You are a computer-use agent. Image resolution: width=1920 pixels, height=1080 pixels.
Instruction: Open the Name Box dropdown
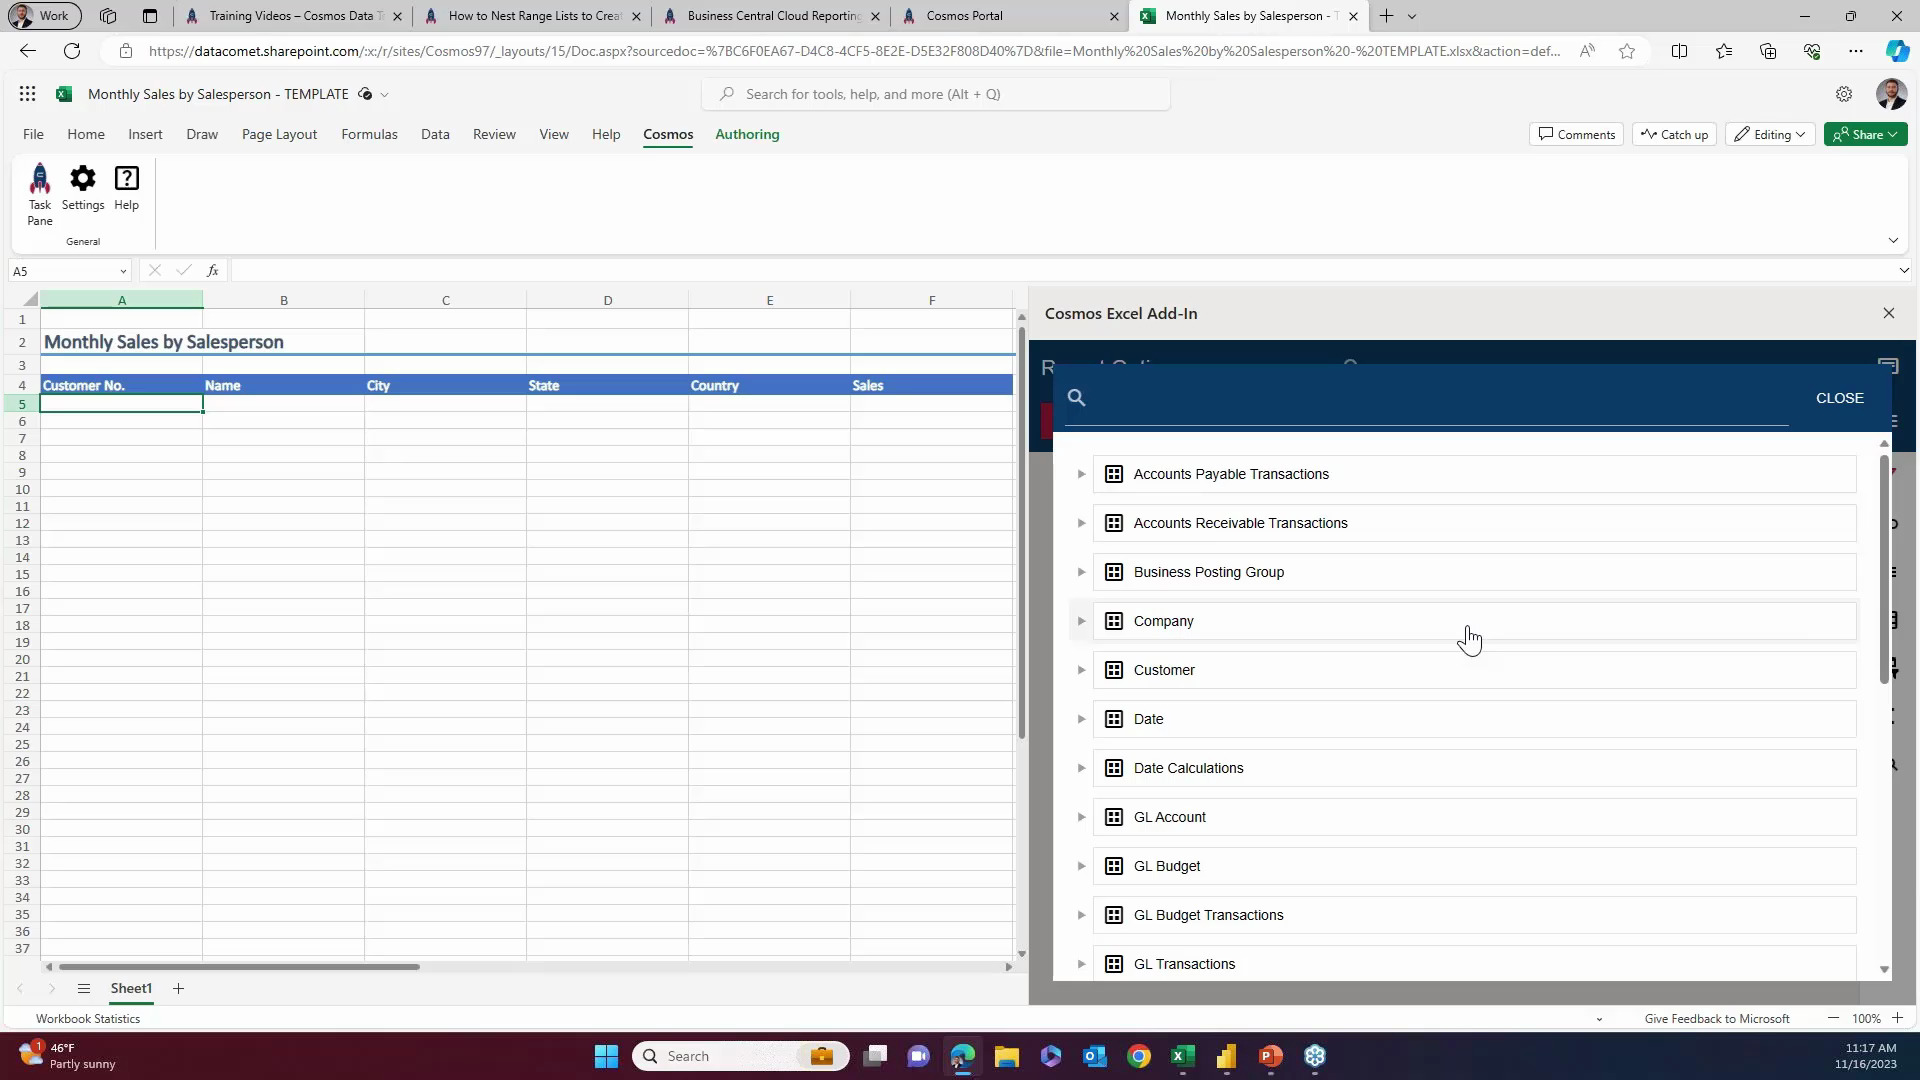pyautogui.click(x=122, y=271)
